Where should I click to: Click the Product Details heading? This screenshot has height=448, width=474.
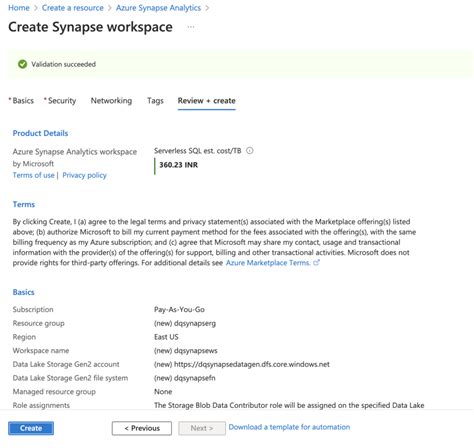(x=40, y=133)
